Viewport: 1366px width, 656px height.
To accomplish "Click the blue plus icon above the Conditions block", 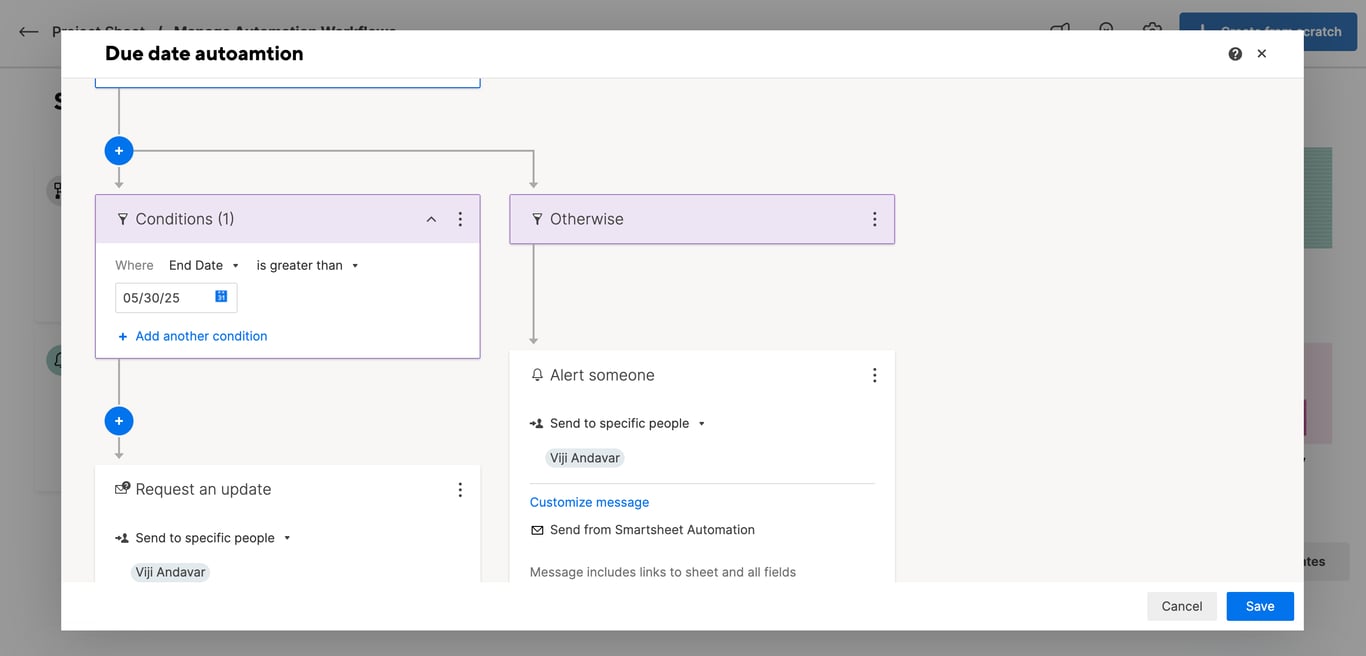I will pos(119,150).
